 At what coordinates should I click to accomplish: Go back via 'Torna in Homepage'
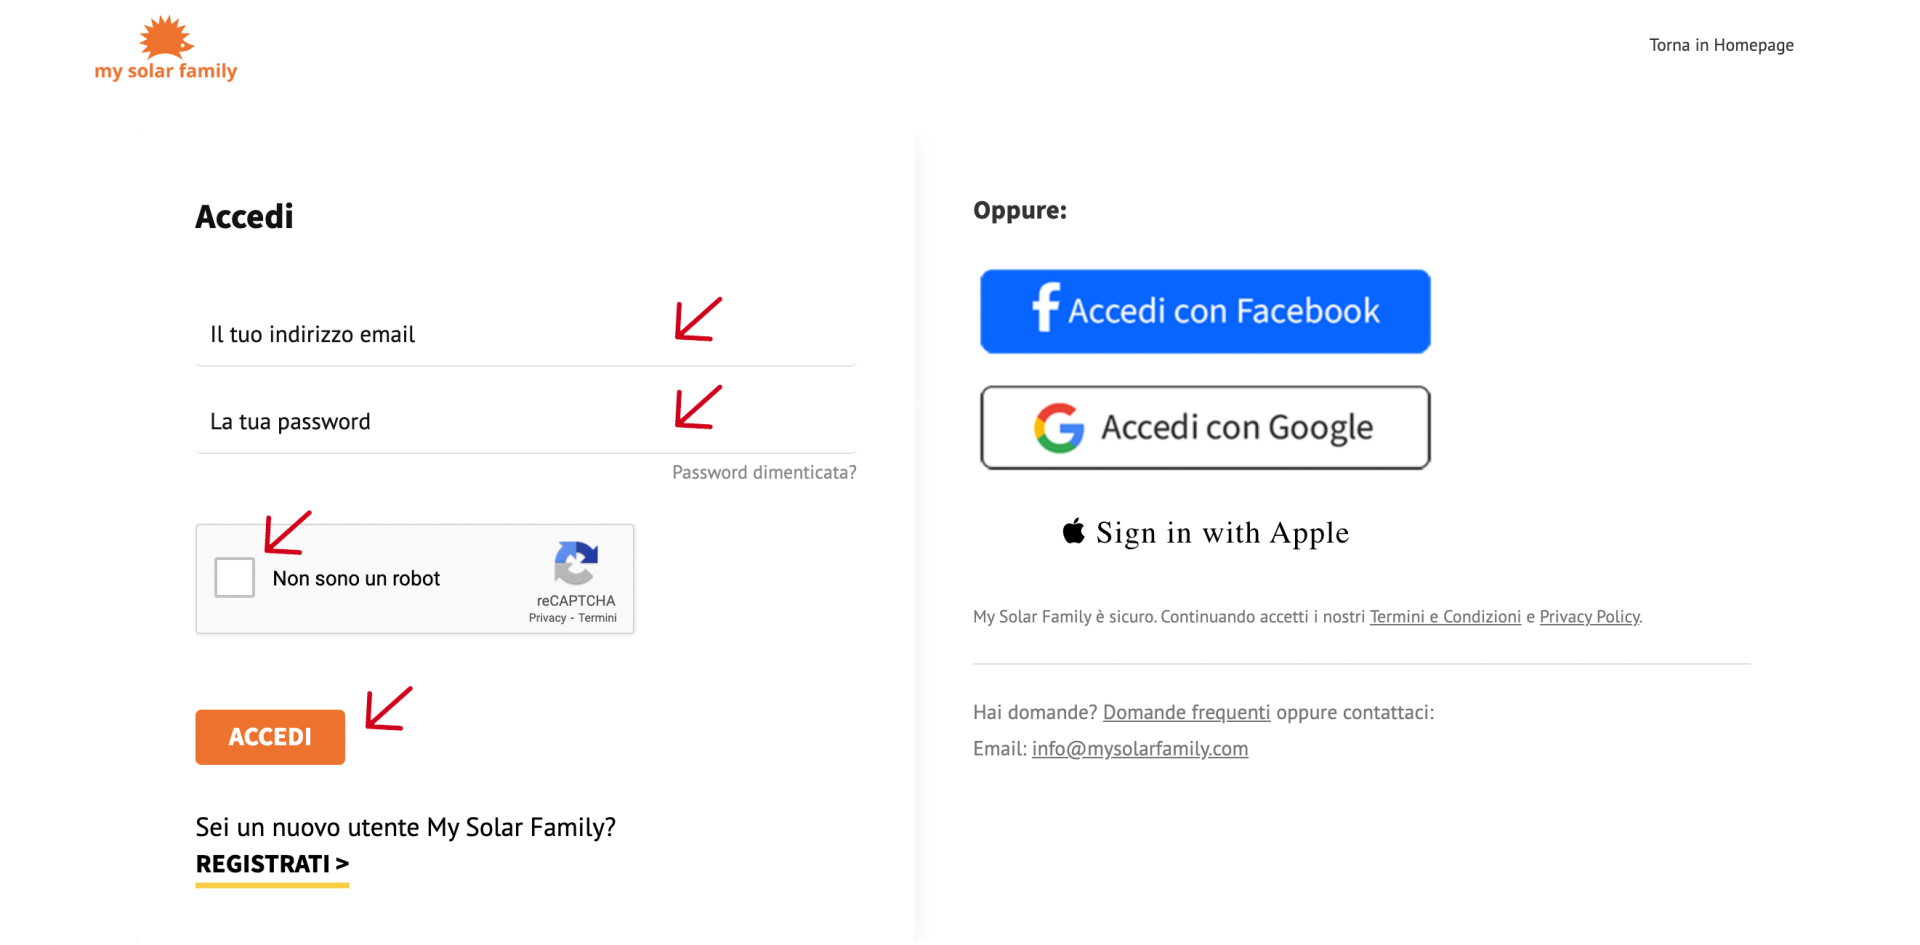[1721, 45]
